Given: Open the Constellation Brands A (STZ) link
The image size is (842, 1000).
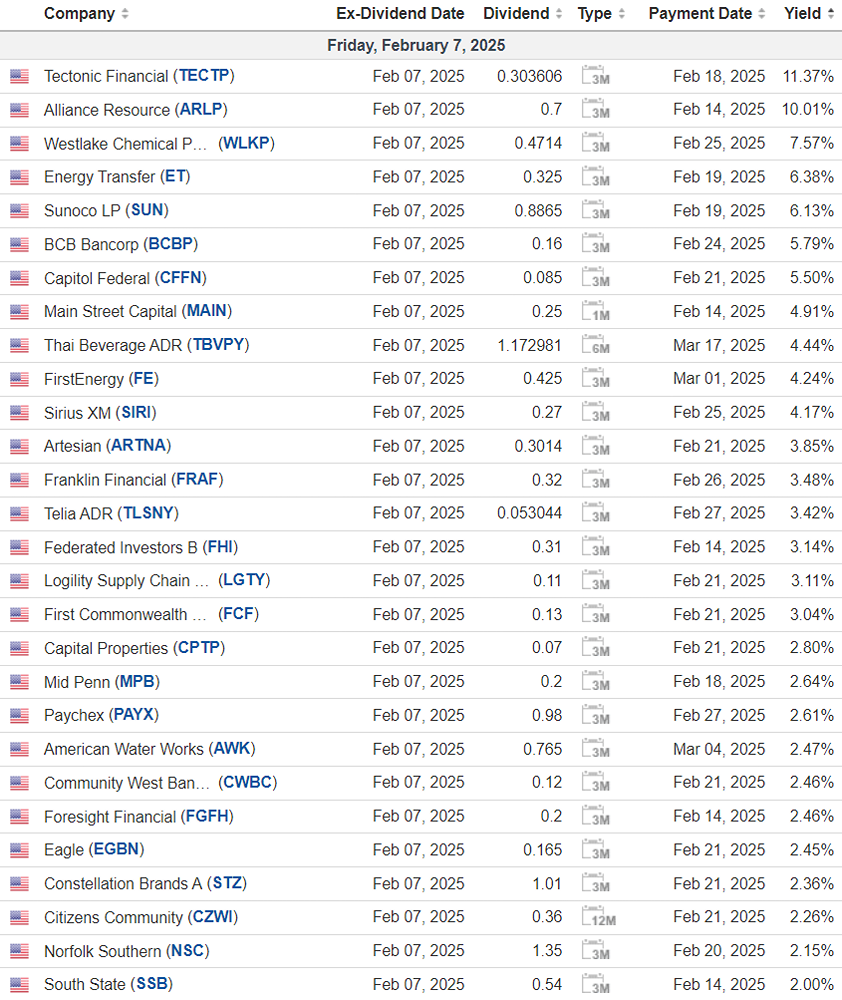Looking at the screenshot, I should pos(145,884).
